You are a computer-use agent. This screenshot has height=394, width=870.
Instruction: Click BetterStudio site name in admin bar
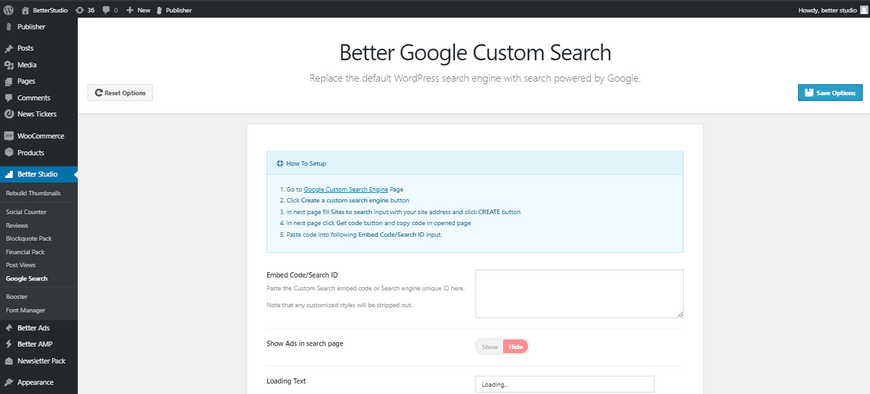point(49,10)
